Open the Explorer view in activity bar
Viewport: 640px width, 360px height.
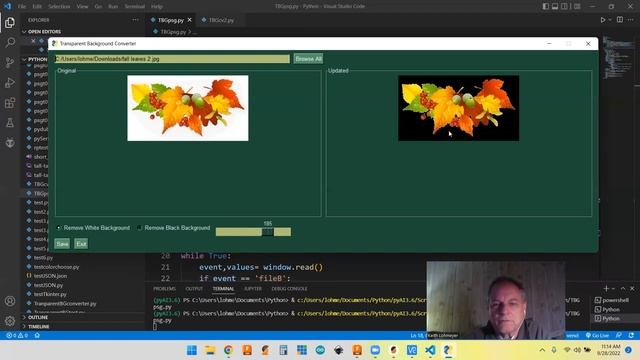pyautogui.click(x=10, y=22)
